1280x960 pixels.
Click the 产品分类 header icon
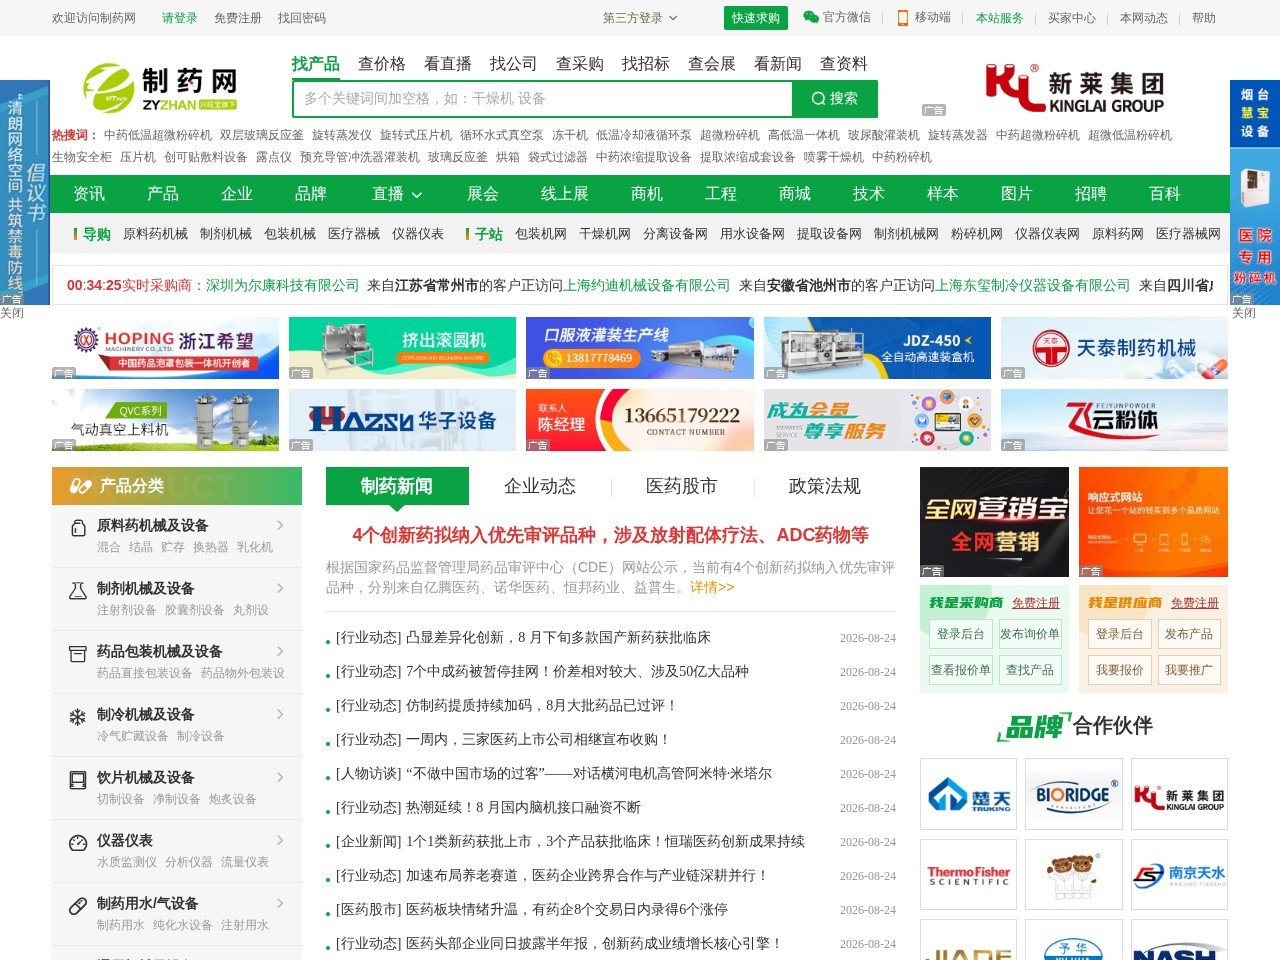(x=80, y=486)
